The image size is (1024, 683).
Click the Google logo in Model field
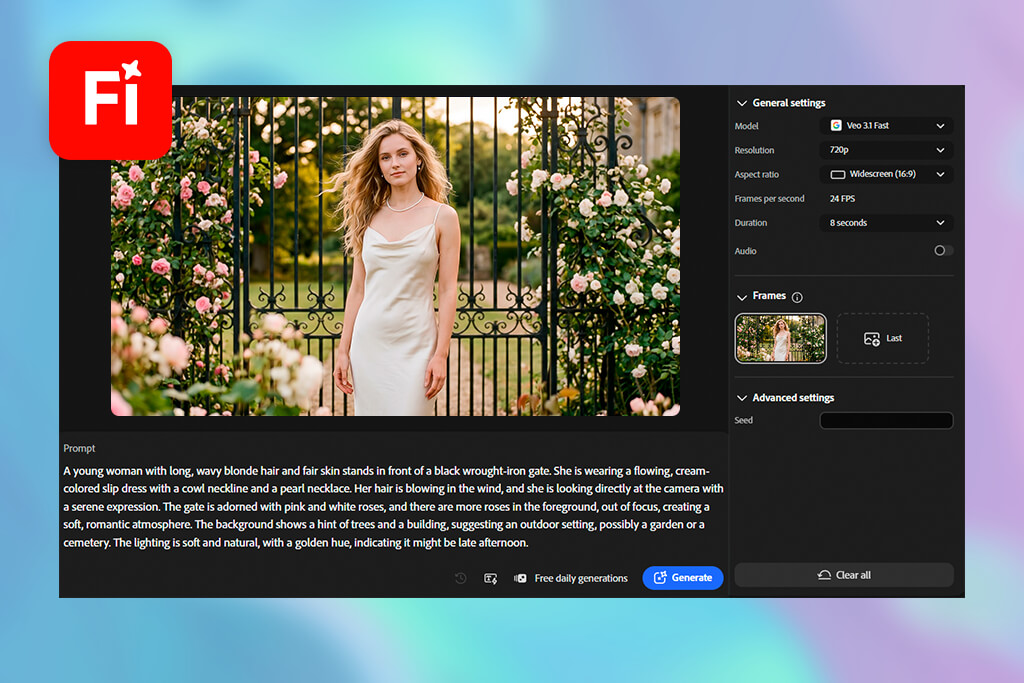point(836,125)
